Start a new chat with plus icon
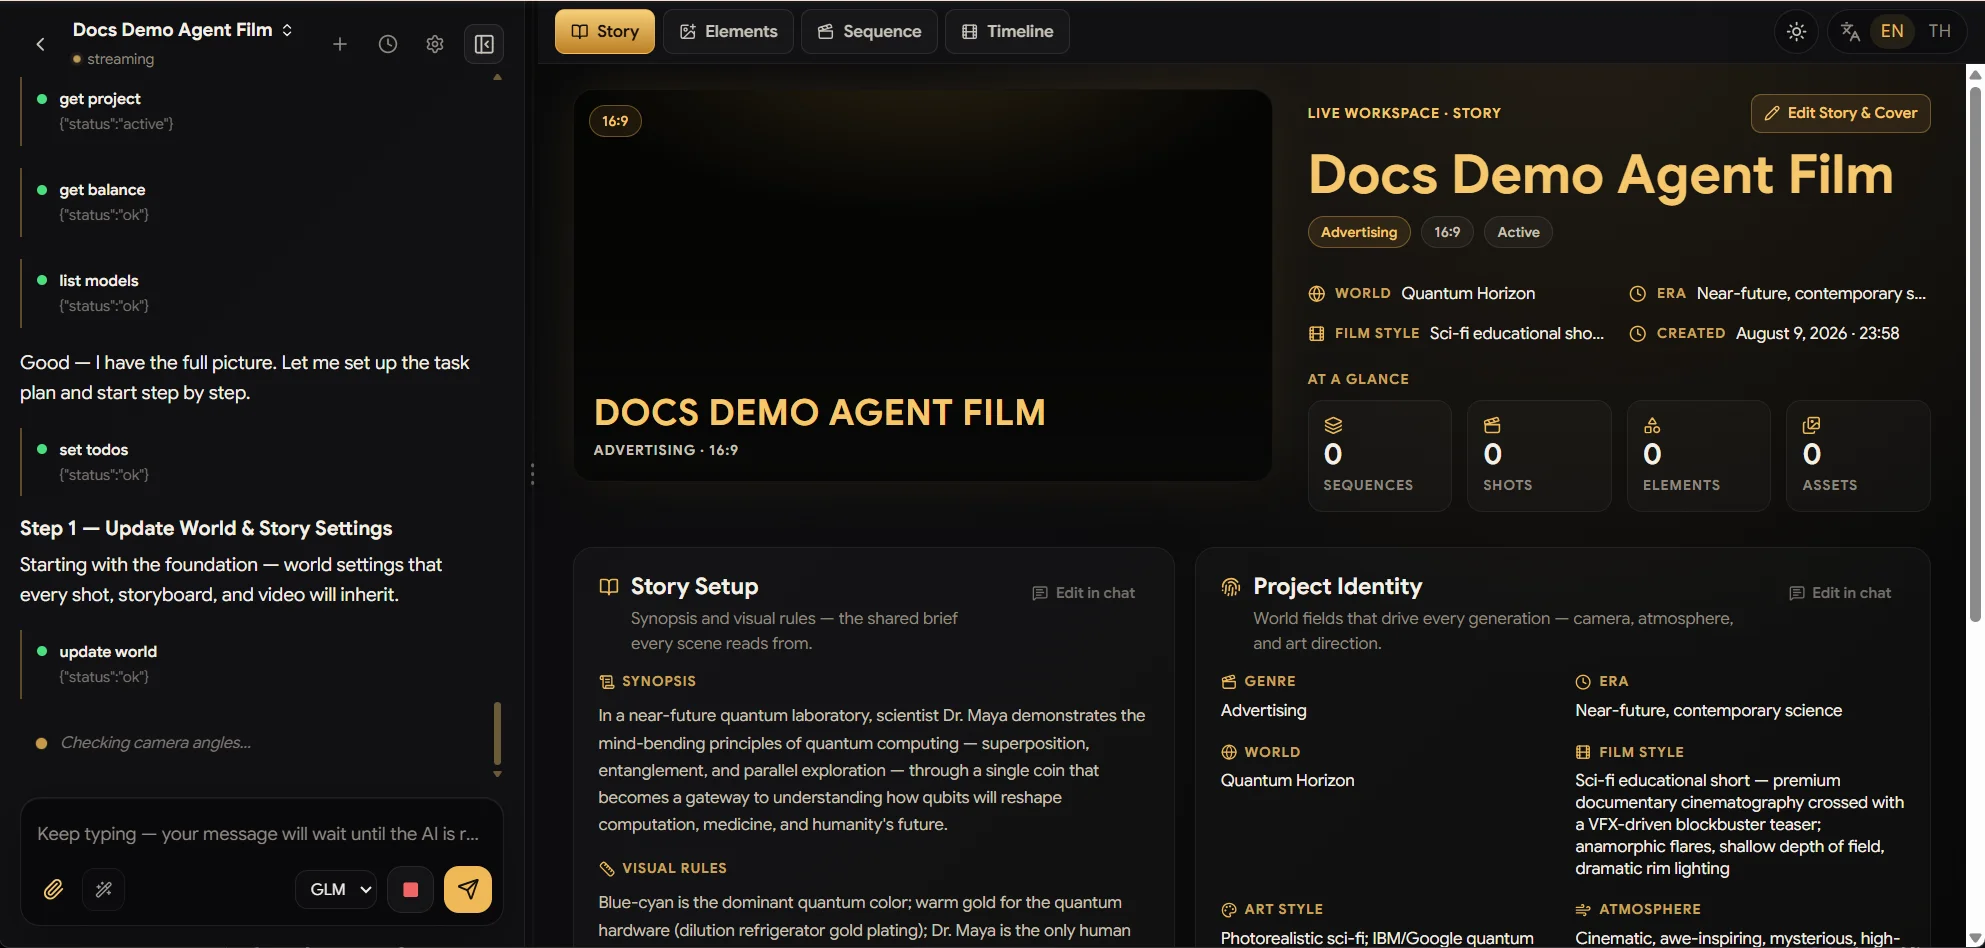The width and height of the screenshot is (1985, 948). coord(340,44)
